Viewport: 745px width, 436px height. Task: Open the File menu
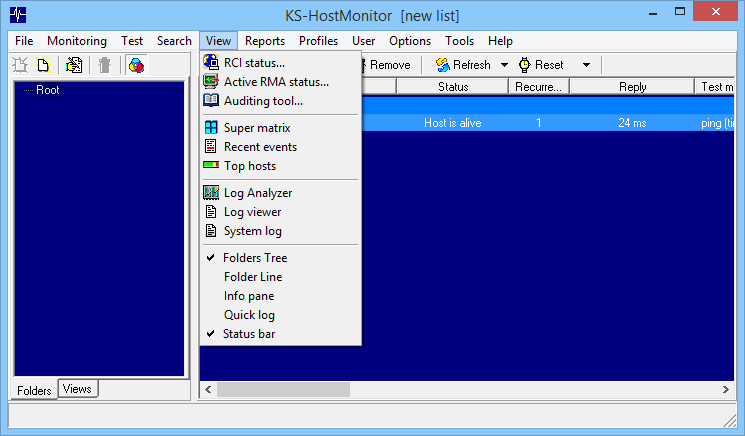pyautogui.click(x=24, y=41)
